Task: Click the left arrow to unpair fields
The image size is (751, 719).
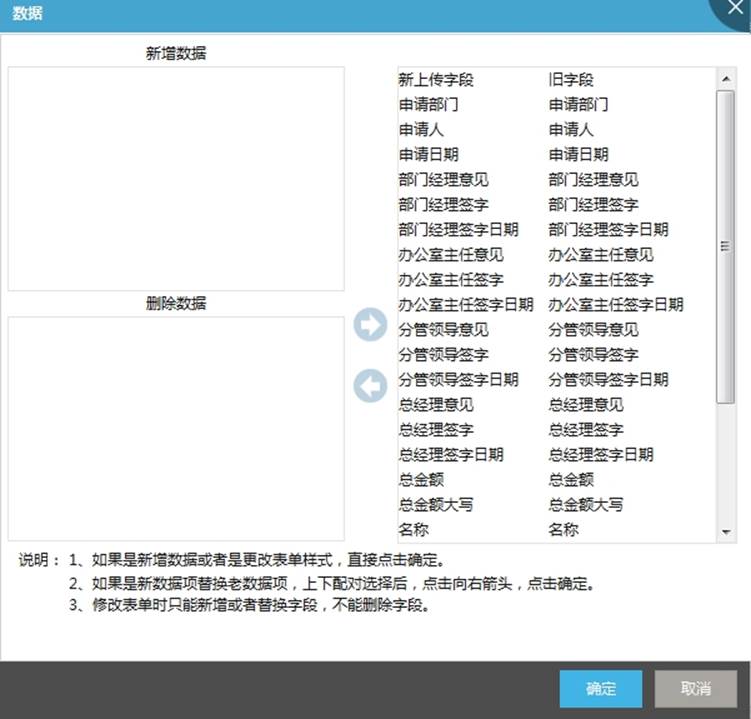Action: [x=370, y=387]
